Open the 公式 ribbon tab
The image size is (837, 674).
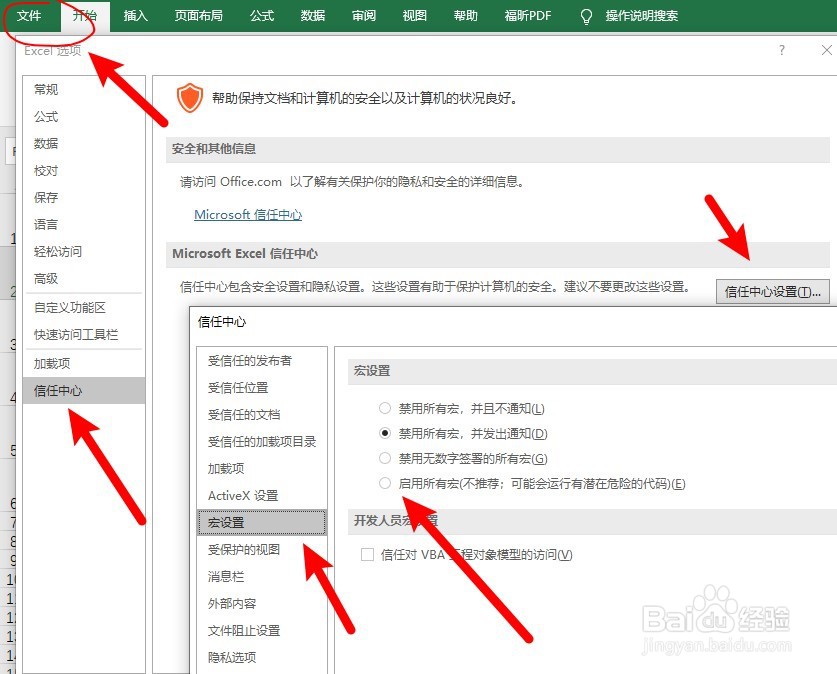[x=262, y=15]
